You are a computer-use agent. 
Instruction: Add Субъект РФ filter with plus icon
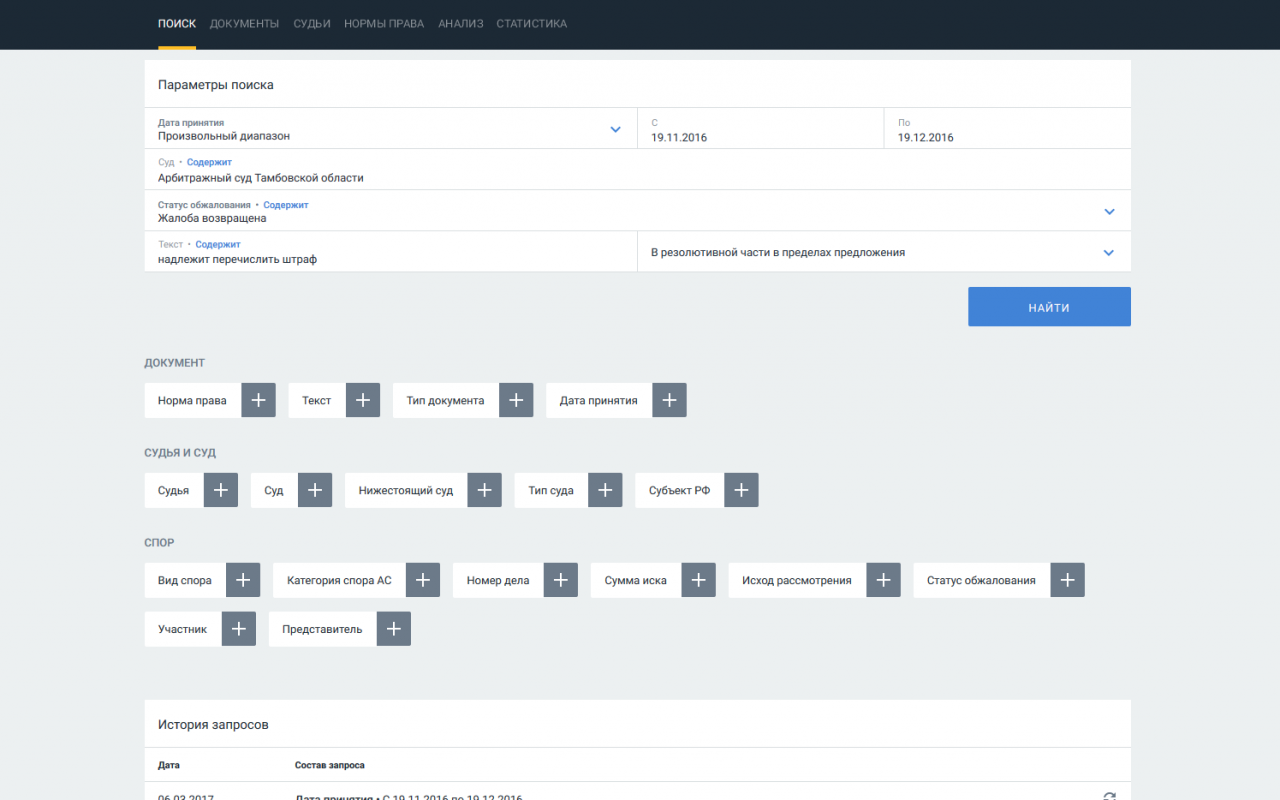pyautogui.click(x=741, y=490)
